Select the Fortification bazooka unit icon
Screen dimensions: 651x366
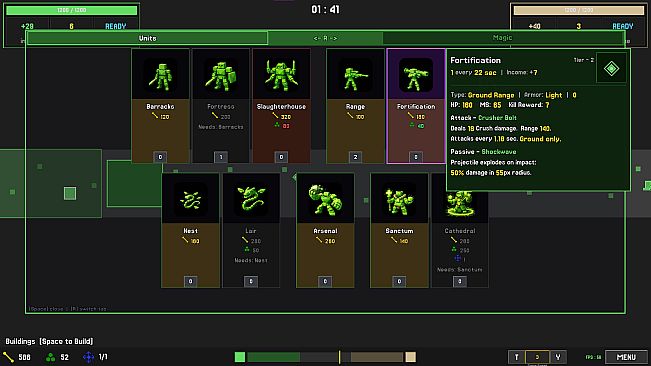coord(416,76)
